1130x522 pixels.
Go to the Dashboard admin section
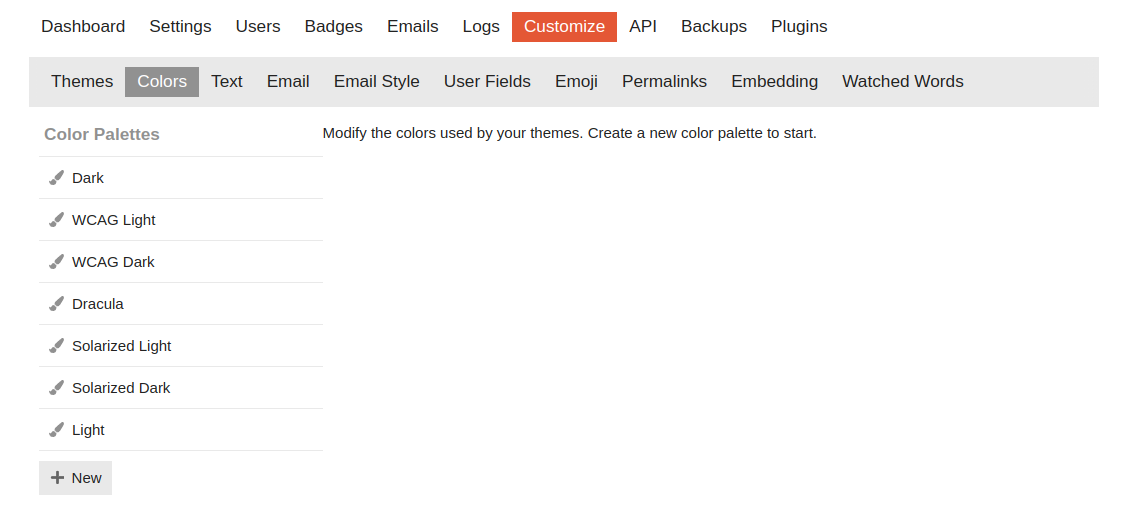83,27
